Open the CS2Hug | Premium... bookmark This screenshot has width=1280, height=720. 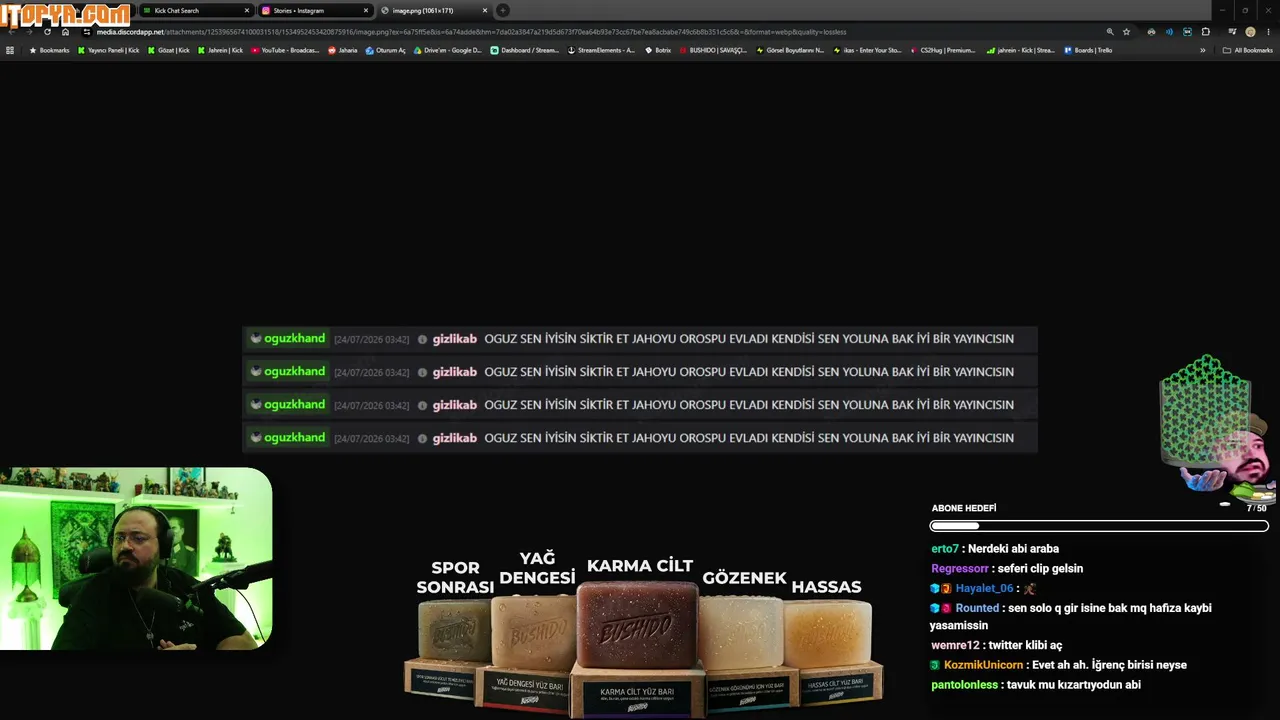click(942, 50)
